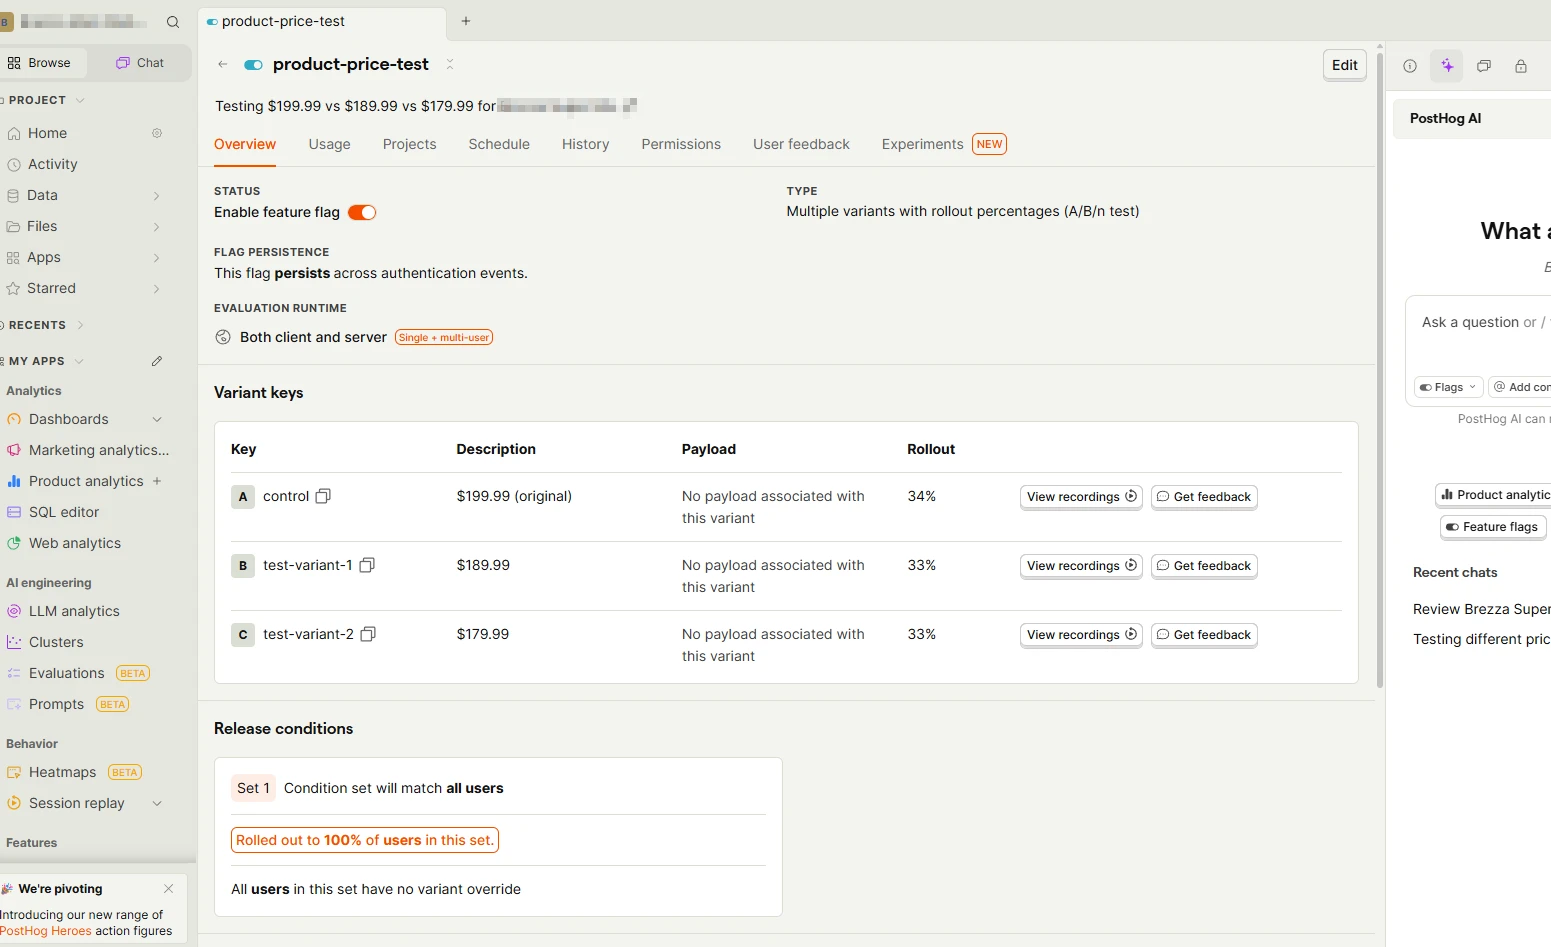Copy the control variant key
This screenshot has width=1551, height=947.
(x=322, y=496)
